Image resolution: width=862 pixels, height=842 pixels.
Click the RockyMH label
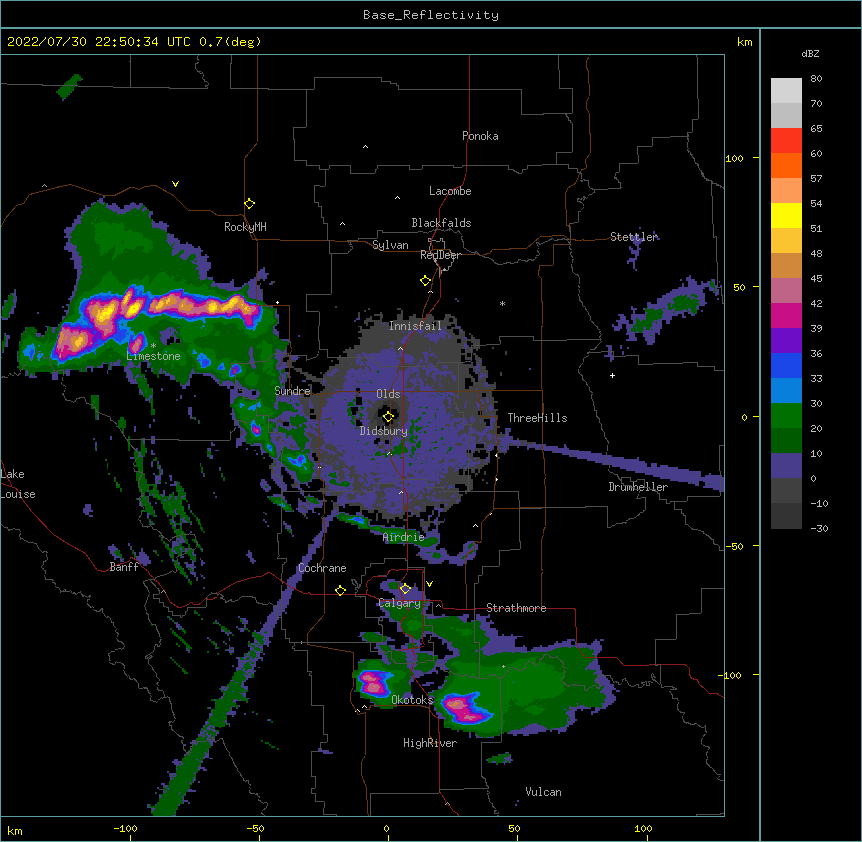click(x=245, y=226)
